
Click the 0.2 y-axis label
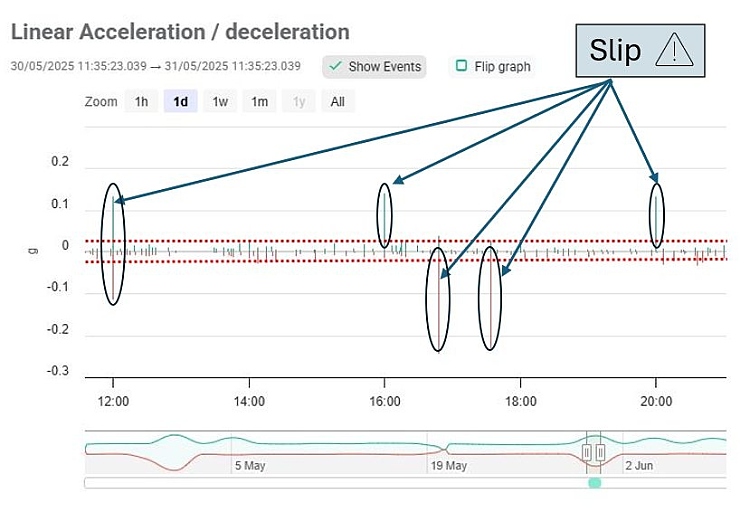[x=60, y=162]
